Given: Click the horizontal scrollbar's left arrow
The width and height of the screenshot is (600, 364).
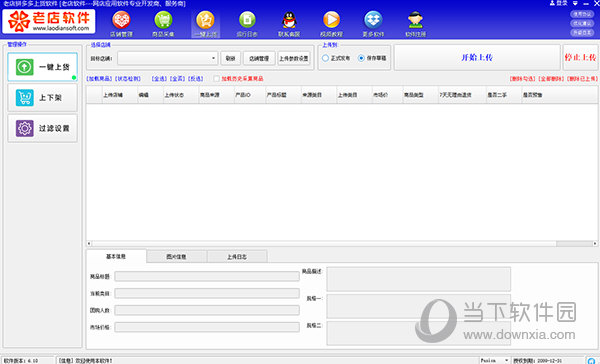Looking at the screenshot, I should 89,243.
